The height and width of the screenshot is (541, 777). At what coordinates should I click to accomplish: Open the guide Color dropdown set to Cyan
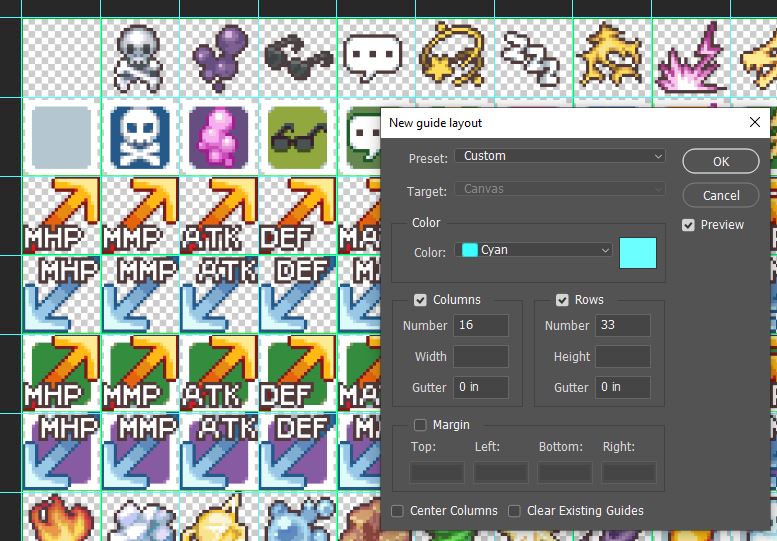(533, 250)
